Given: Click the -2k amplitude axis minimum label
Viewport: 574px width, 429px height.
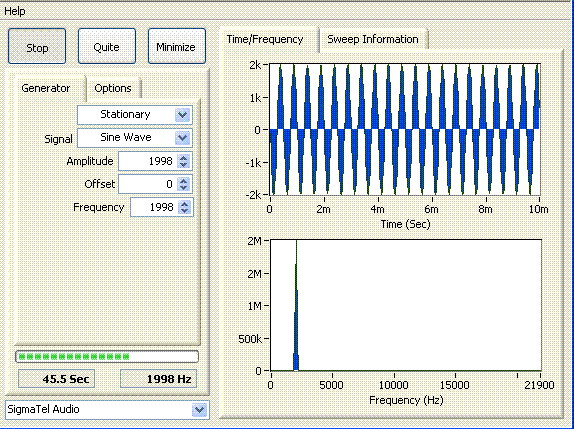Looking at the screenshot, I should coord(253,195).
